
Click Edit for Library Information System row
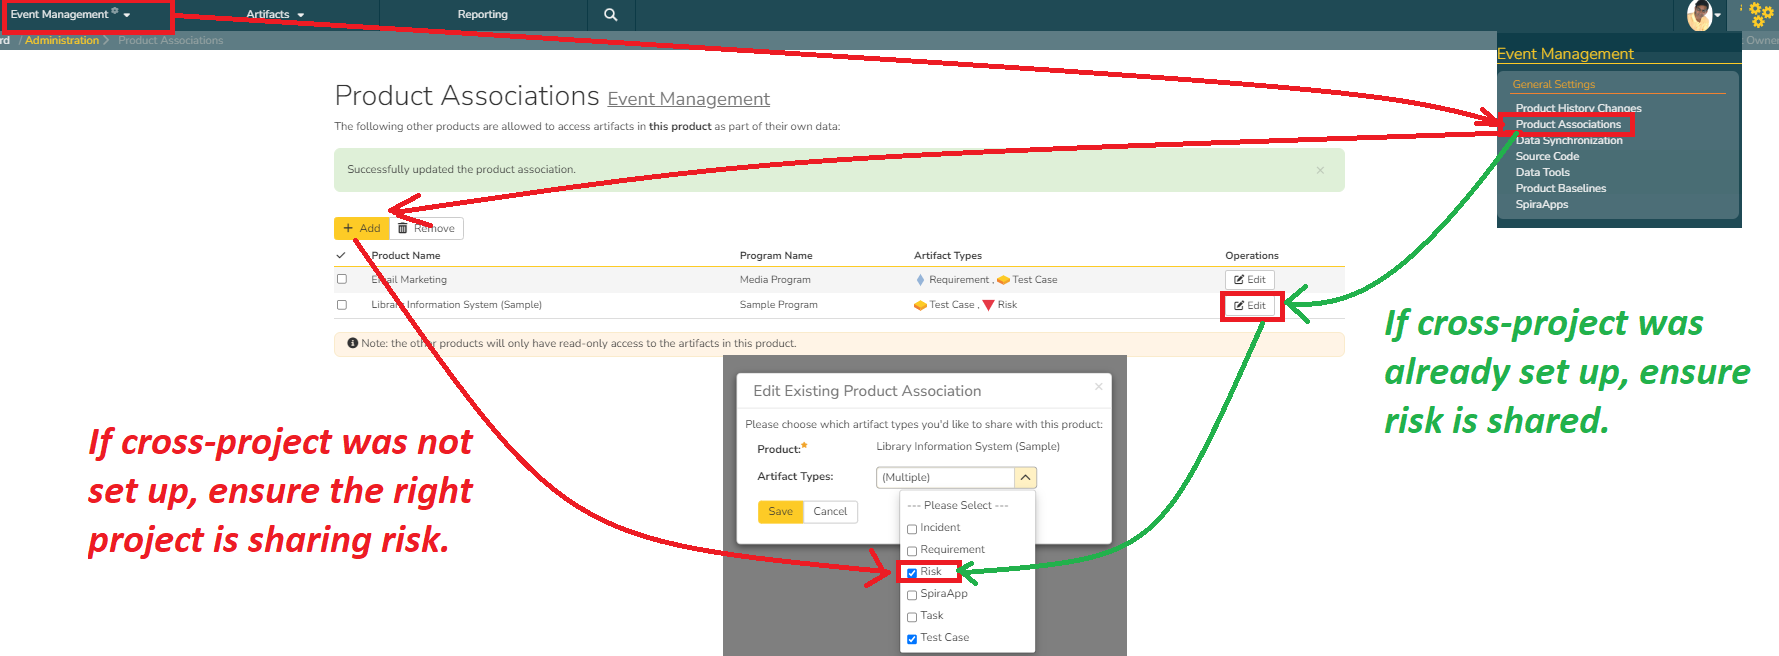1250,306
